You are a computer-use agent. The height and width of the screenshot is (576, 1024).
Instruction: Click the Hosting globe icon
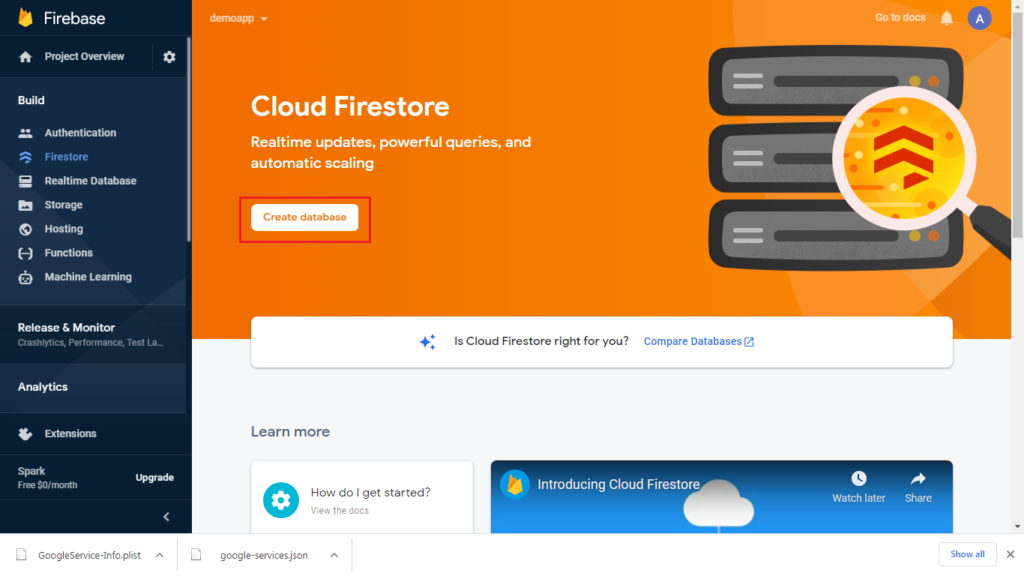[25, 229]
